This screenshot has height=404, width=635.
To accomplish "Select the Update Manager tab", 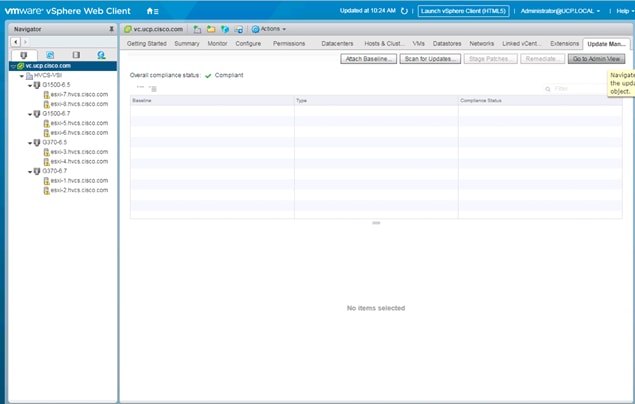I will click(x=606, y=44).
